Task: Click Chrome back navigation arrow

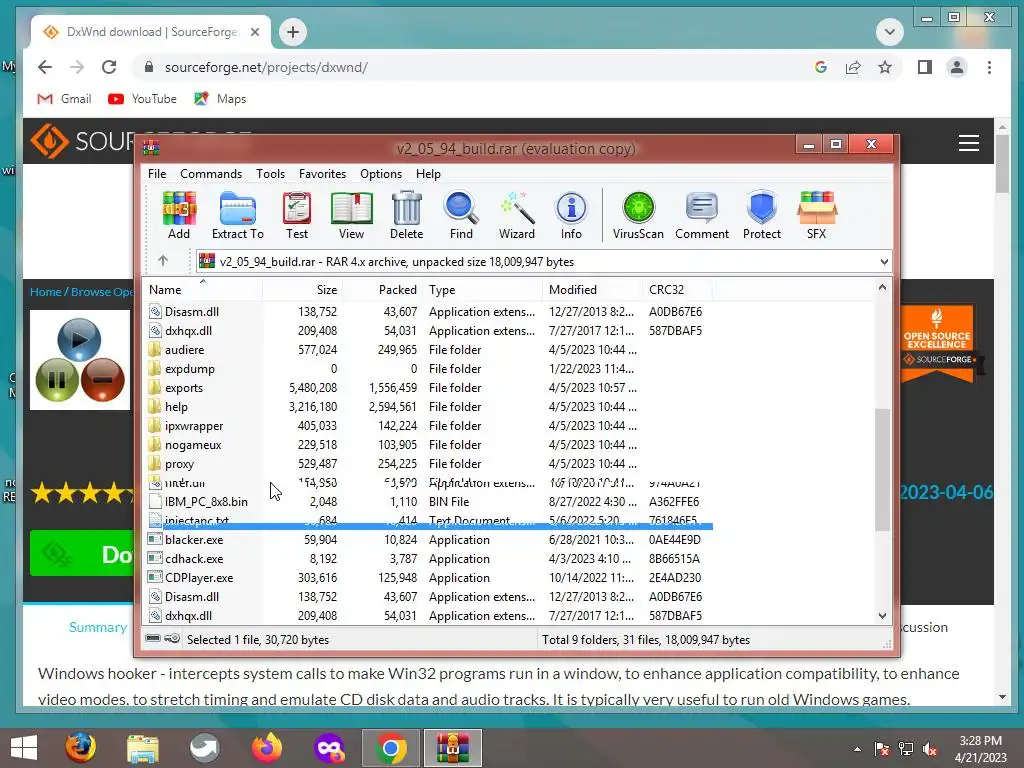Action: tap(44, 67)
